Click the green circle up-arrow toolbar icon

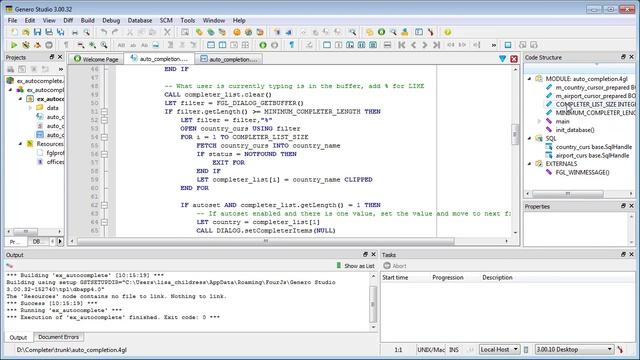pyautogui.click(x=263, y=45)
